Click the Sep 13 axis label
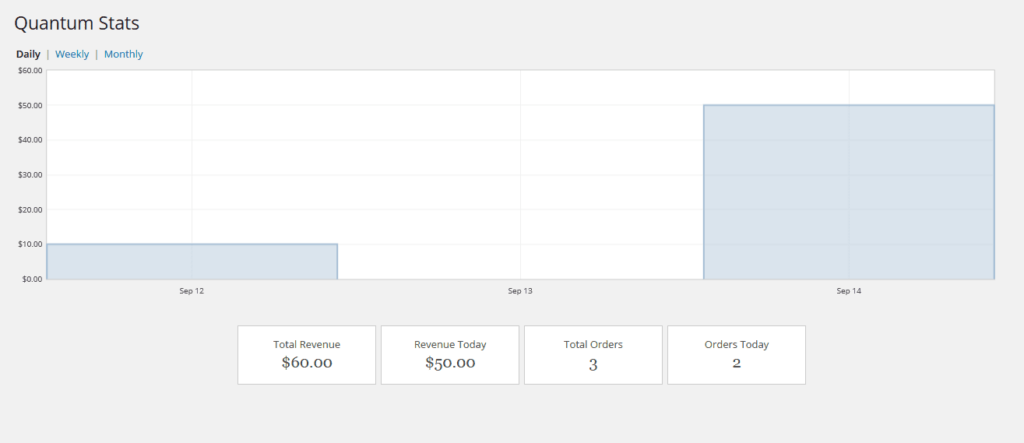The width and height of the screenshot is (1024, 443). [520, 291]
